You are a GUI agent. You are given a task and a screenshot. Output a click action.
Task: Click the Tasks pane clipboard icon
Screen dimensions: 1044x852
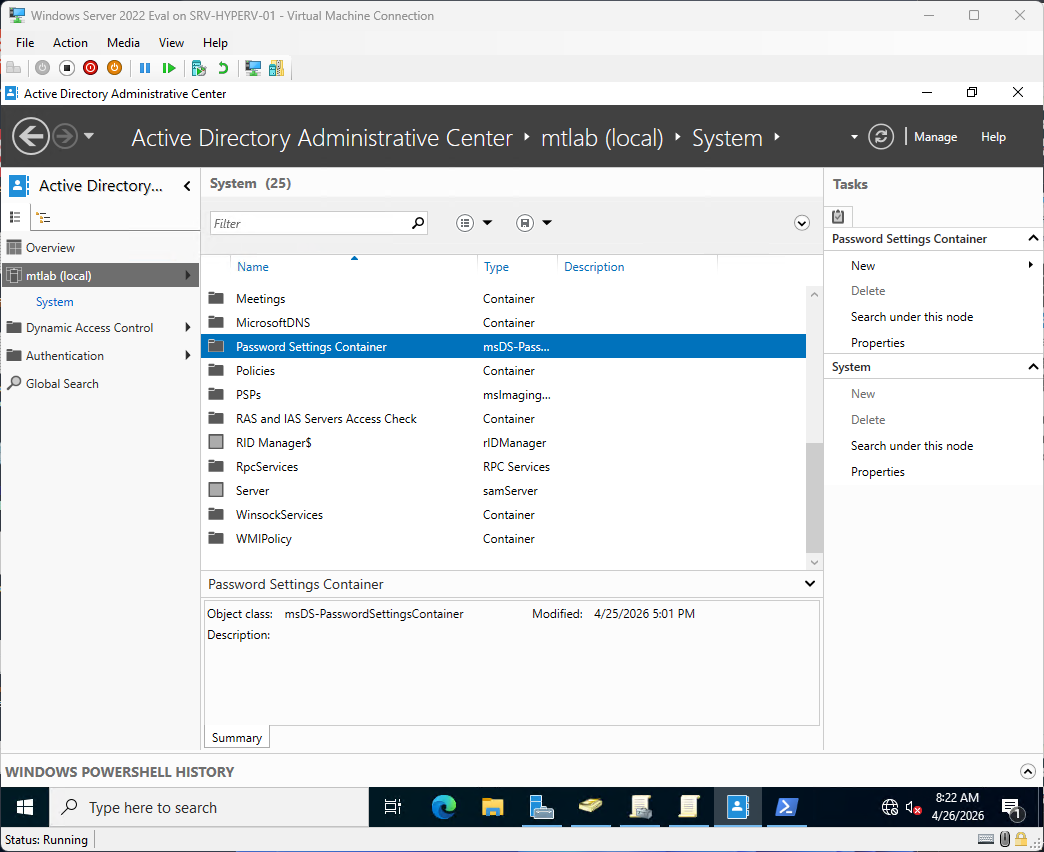(x=838, y=216)
